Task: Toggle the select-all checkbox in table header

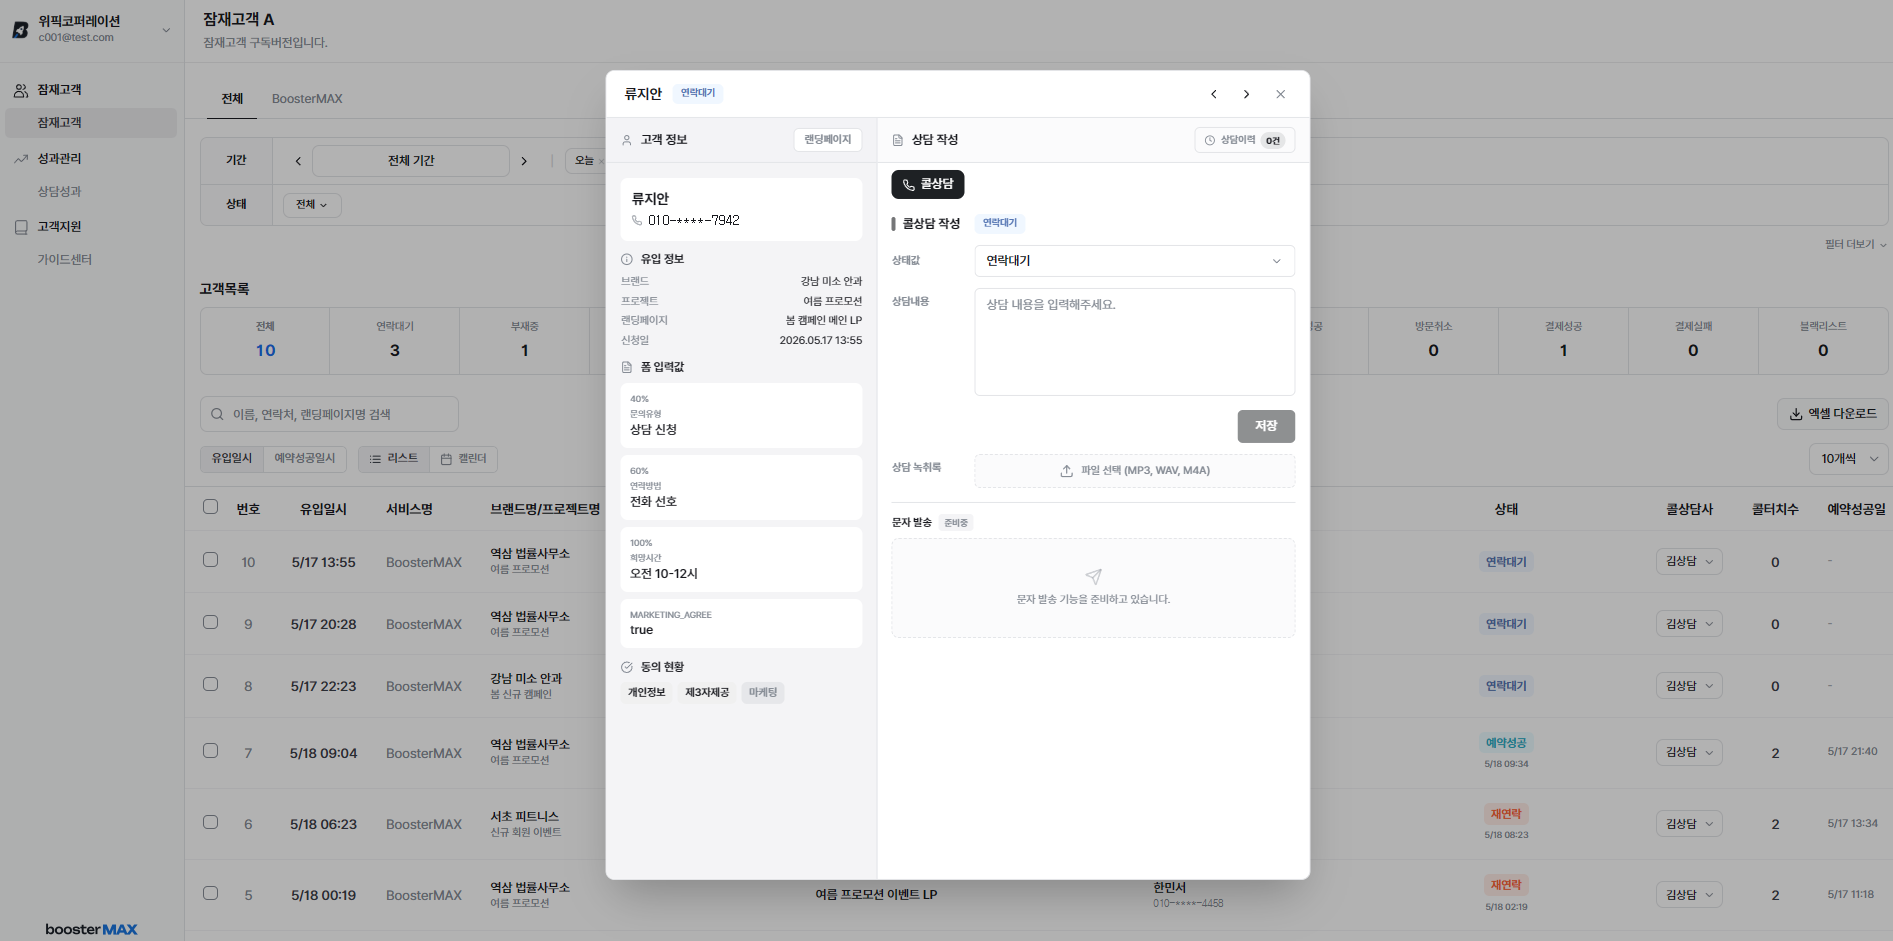Action: (x=210, y=507)
